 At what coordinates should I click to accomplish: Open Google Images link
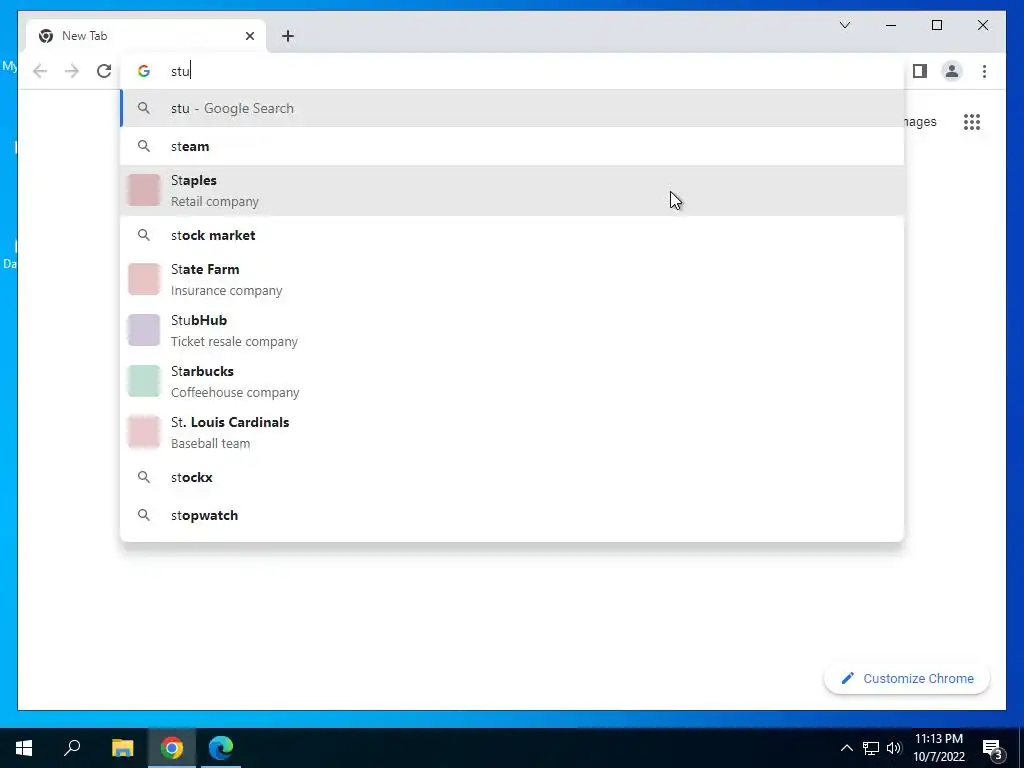921,122
